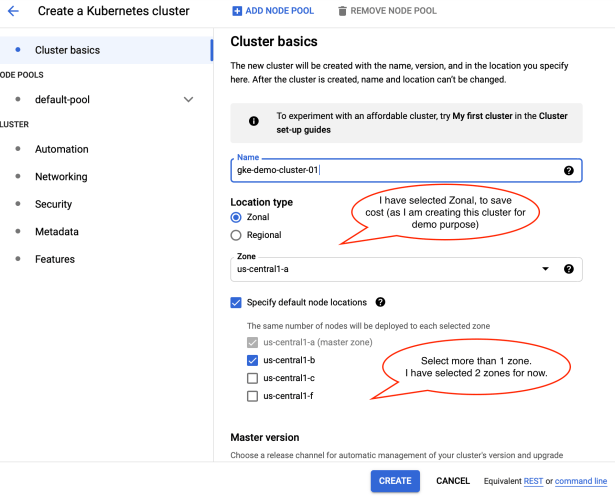Select the Regional location type

click(x=236, y=235)
